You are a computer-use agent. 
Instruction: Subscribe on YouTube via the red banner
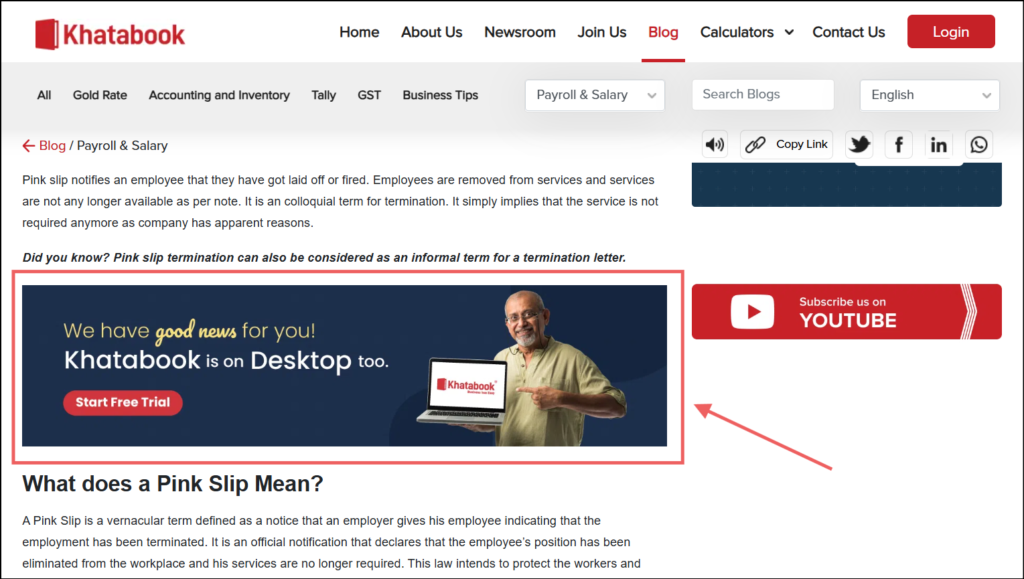846,311
